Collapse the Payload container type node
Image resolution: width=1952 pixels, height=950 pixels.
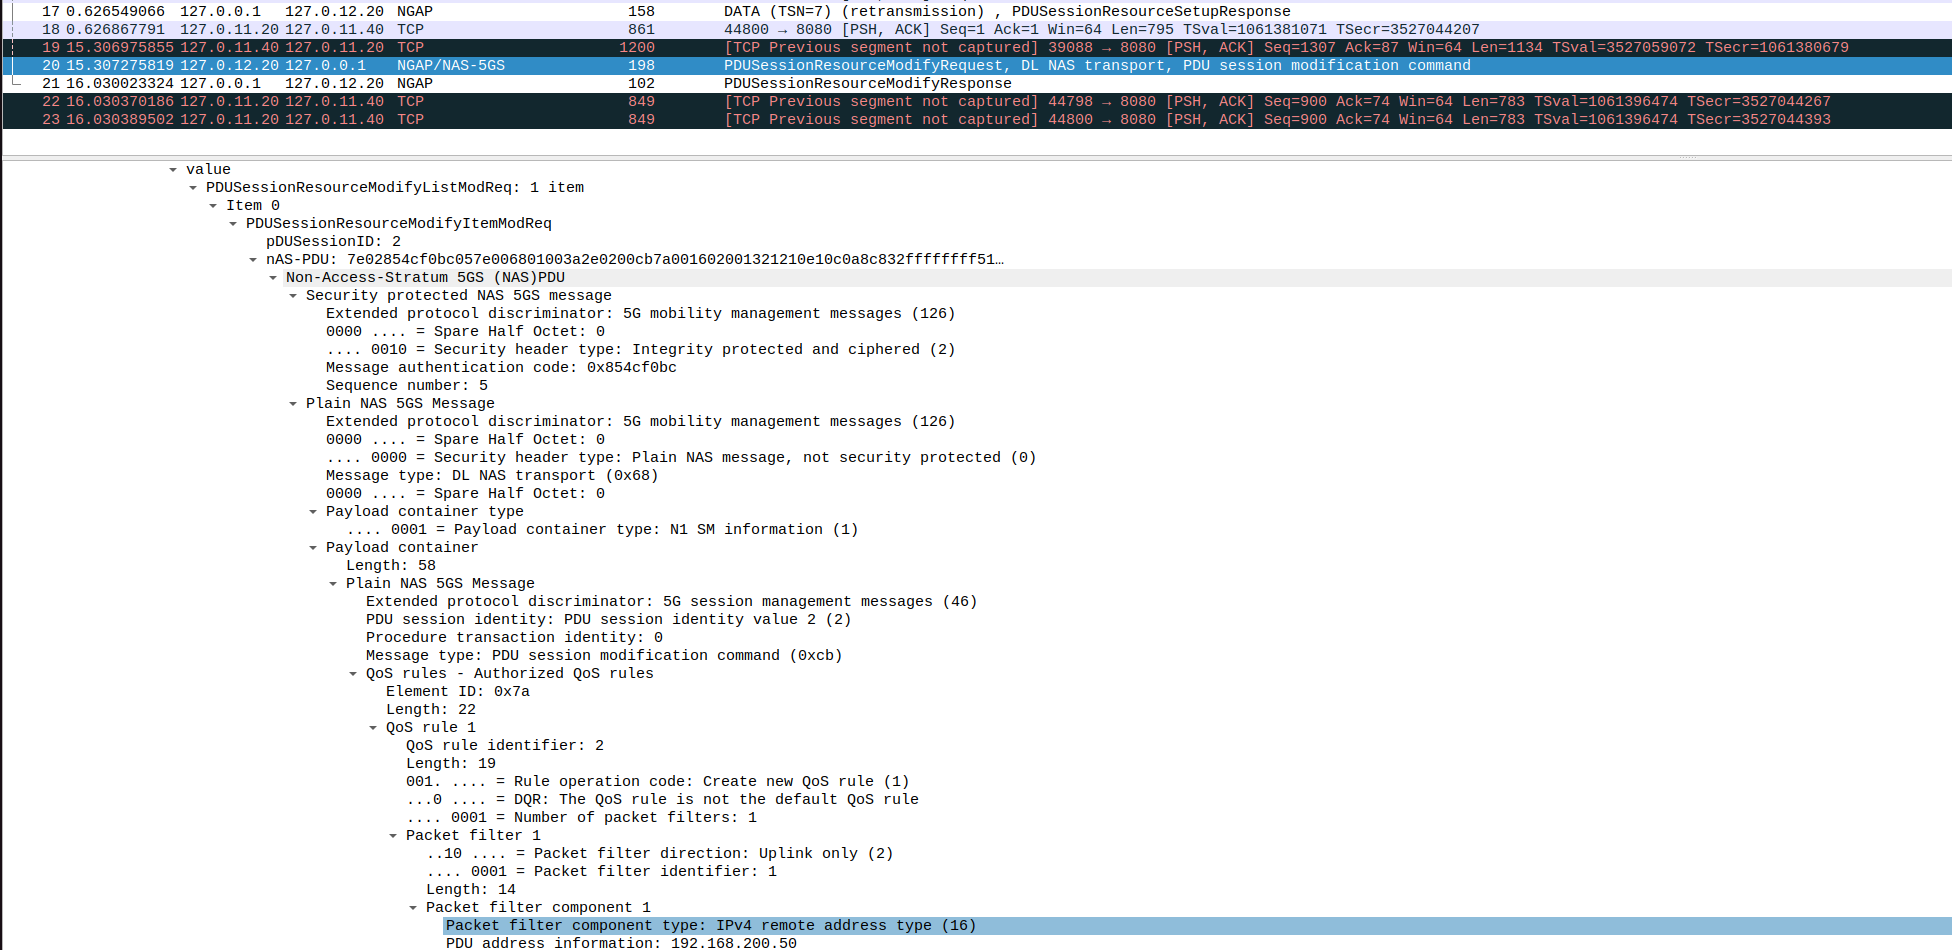pyautogui.click(x=313, y=511)
